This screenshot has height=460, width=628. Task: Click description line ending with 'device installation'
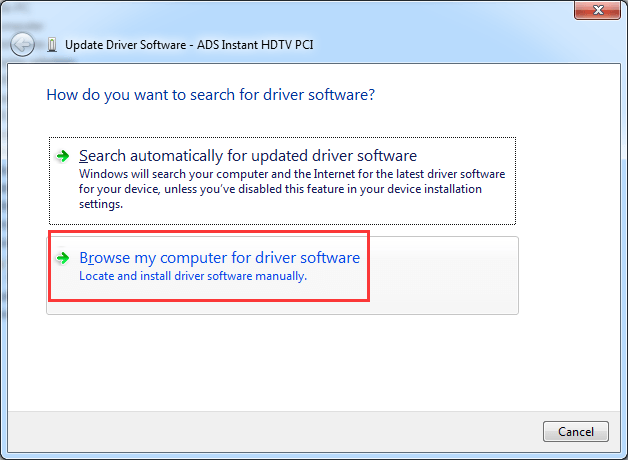280,189
